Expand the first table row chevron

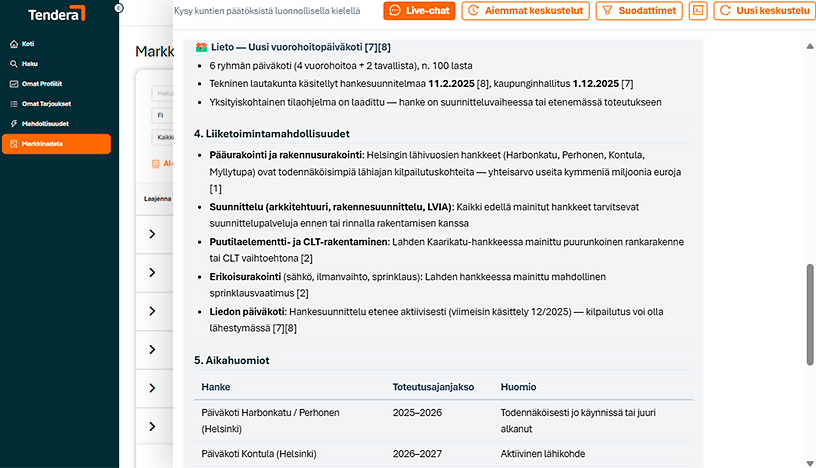pyautogui.click(x=153, y=234)
